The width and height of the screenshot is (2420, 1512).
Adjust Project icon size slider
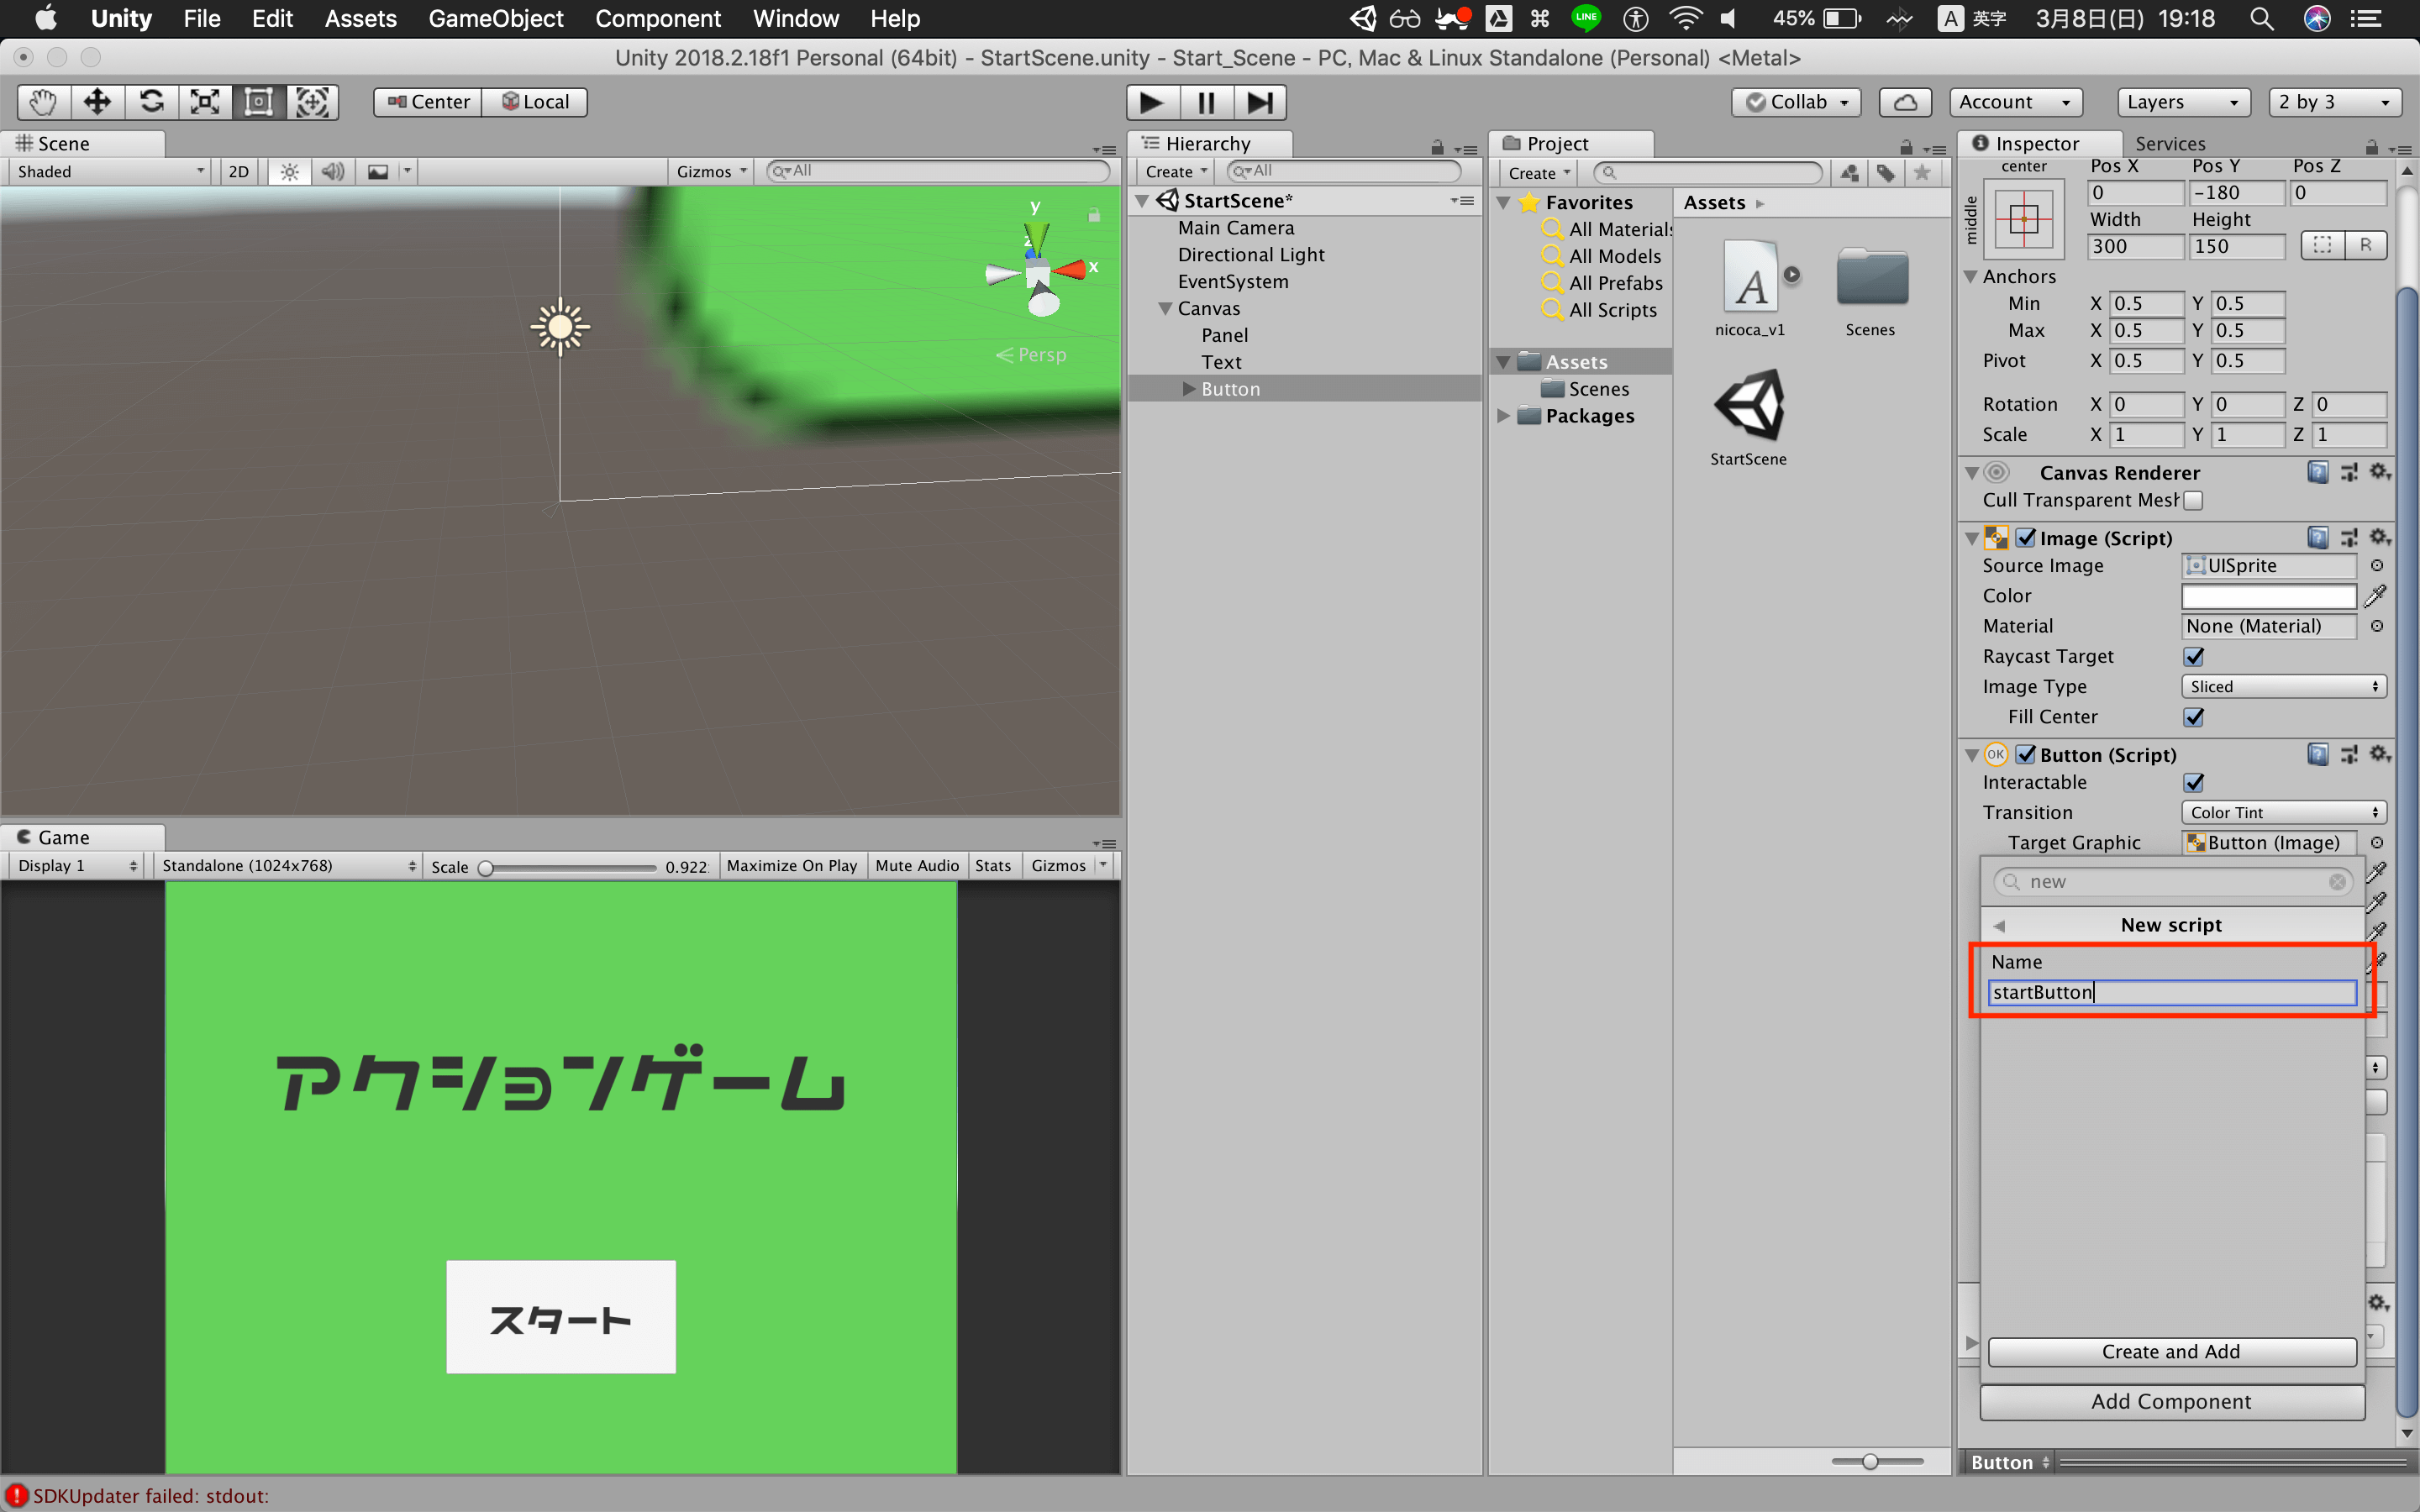(x=1877, y=1461)
